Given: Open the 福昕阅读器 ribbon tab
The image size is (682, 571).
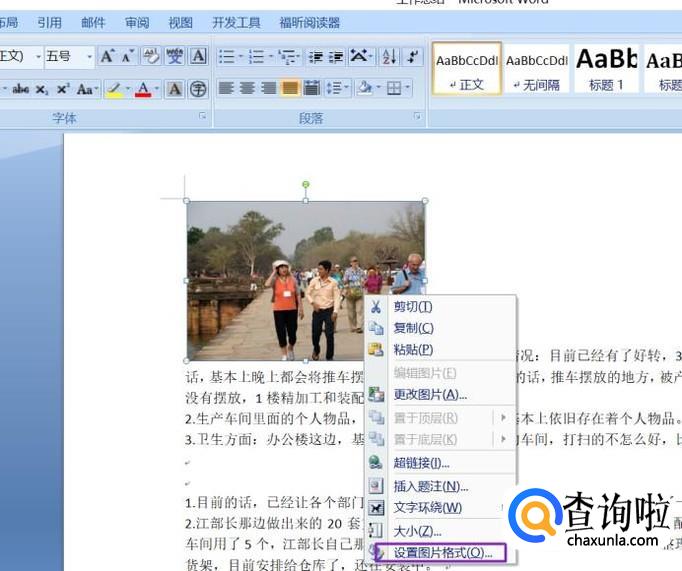Looking at the screenshot, I should [310, 23].
